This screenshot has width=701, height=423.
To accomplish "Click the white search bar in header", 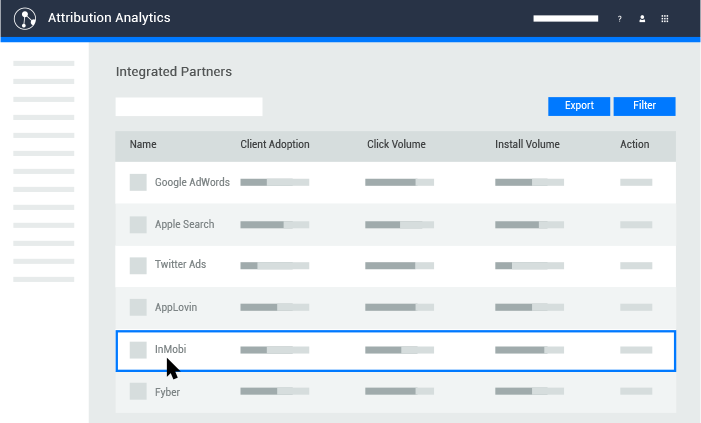I will point(566,18).
